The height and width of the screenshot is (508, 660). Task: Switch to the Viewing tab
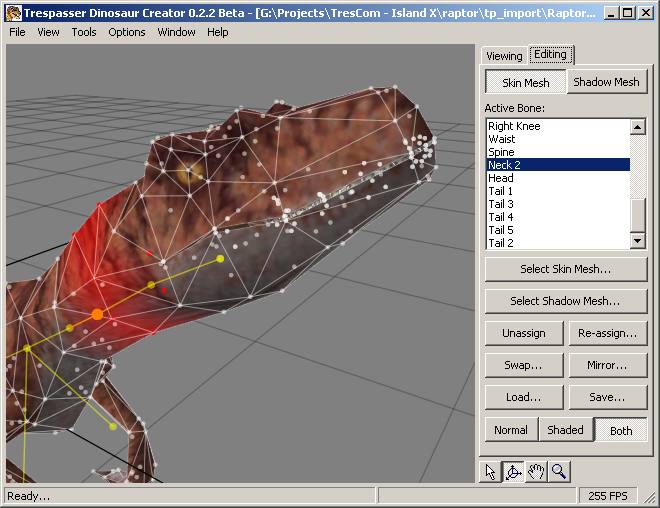coord(504,56)
